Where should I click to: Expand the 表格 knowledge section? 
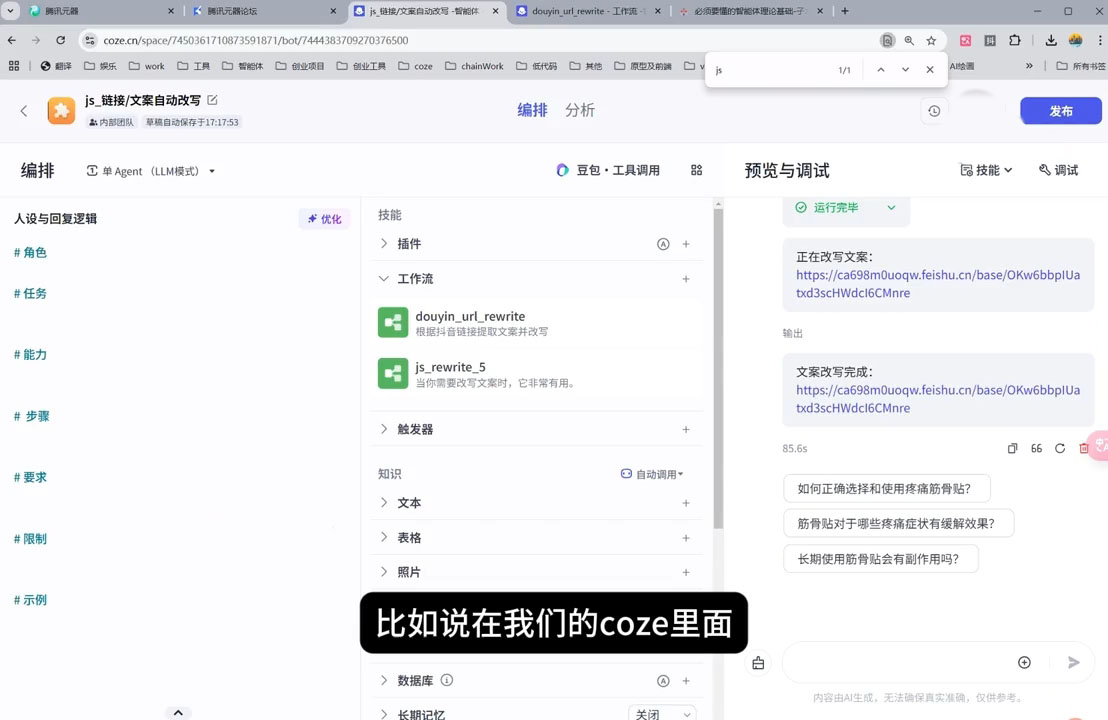[384, 538]
